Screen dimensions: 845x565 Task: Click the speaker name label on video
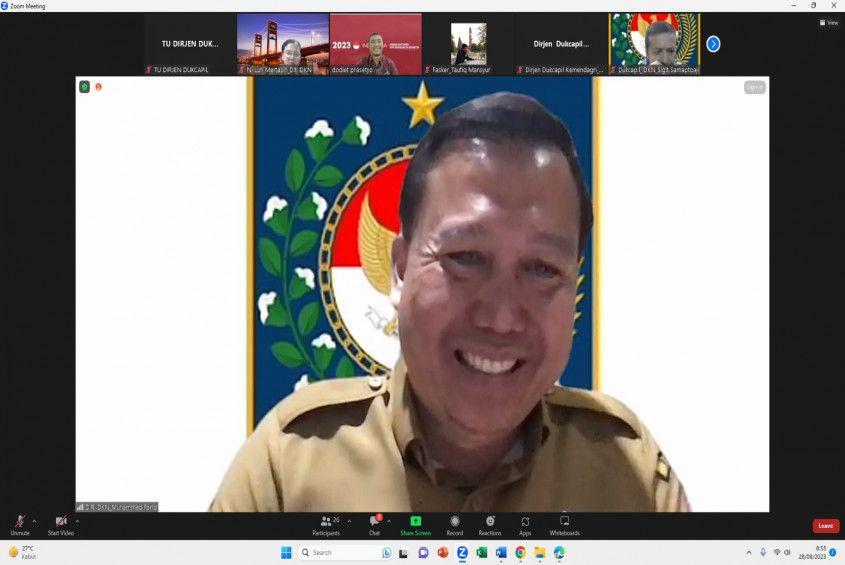(117, 507)
